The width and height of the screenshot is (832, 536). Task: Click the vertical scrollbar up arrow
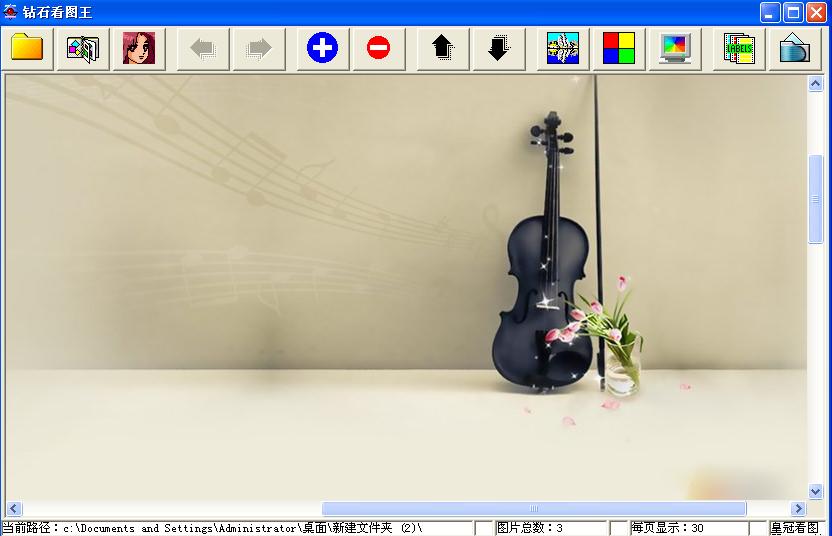click(x=816, y=83)
